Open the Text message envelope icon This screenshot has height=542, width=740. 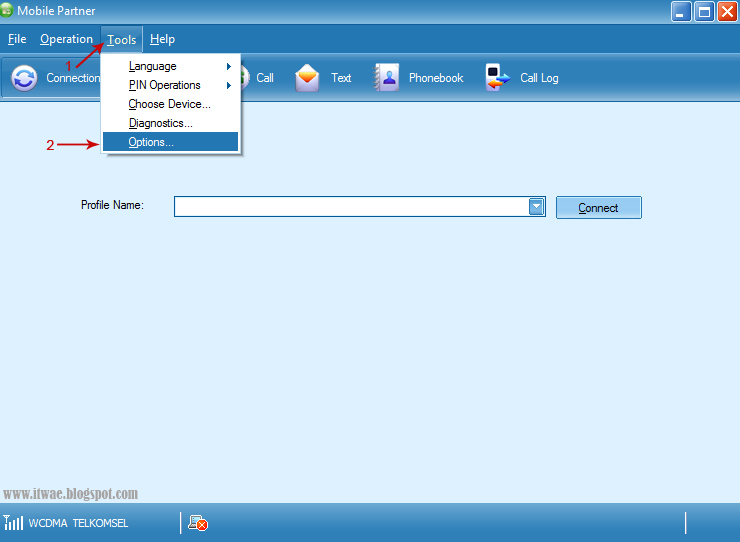(x=307, y=77)
